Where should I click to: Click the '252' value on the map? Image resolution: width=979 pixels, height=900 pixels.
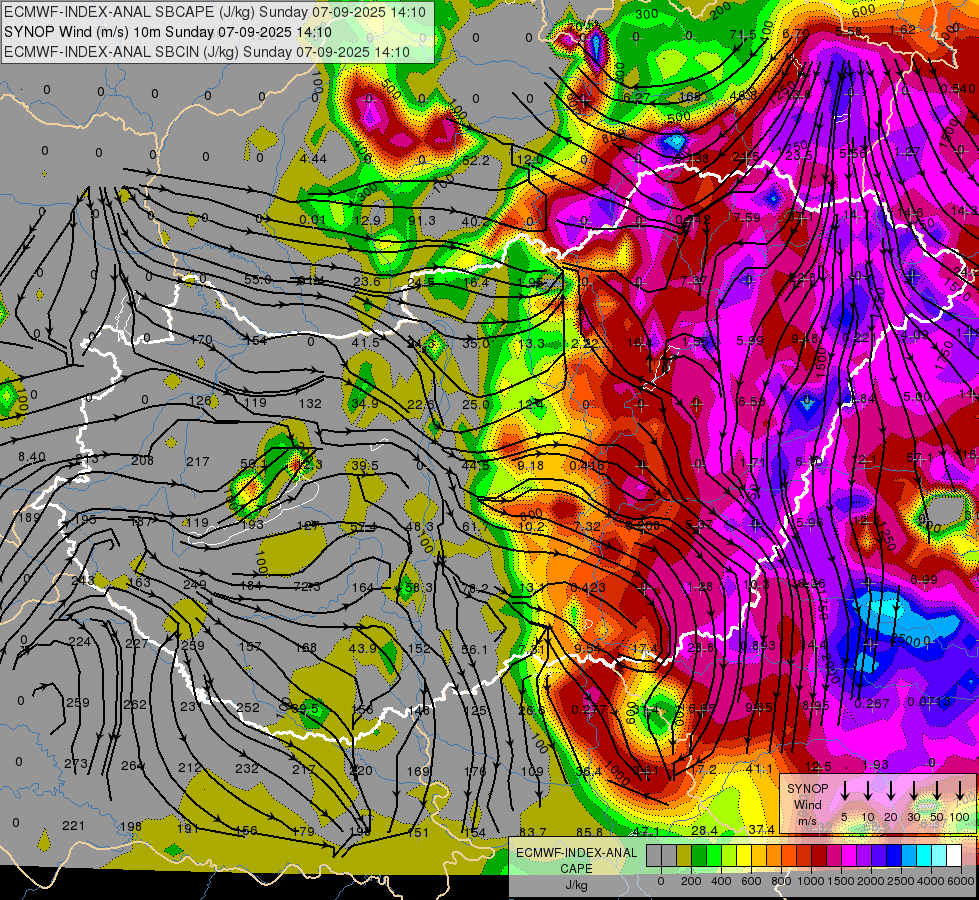[x=248, y=708]
